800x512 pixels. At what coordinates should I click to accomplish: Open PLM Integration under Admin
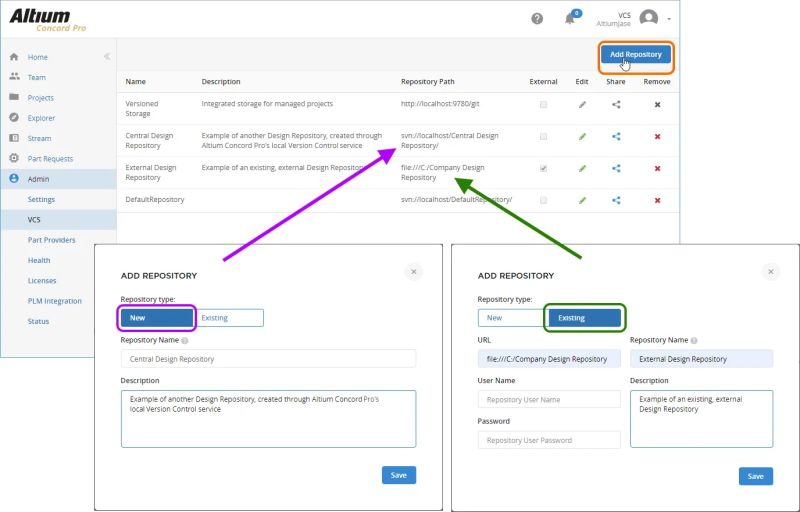(55, 301)
